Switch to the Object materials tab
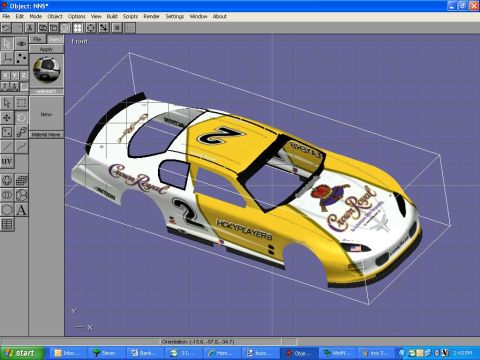Screen dimensions: 480x360 pos(55,40)
